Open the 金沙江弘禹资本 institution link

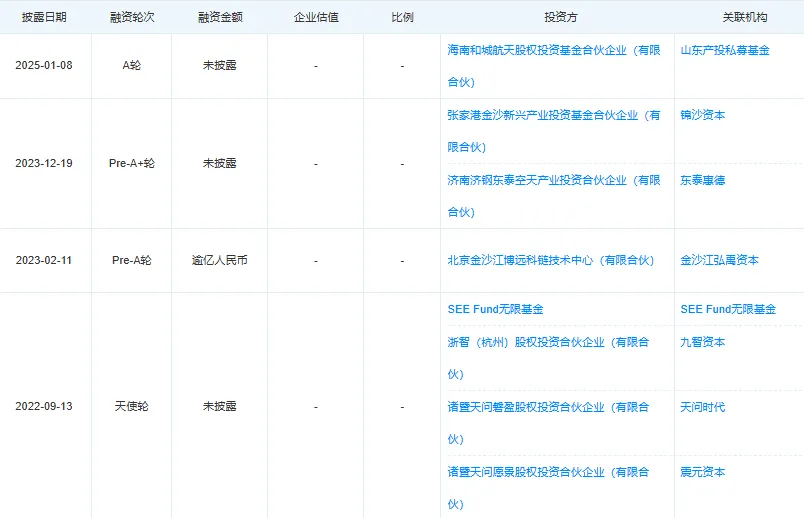click(719, 260)
